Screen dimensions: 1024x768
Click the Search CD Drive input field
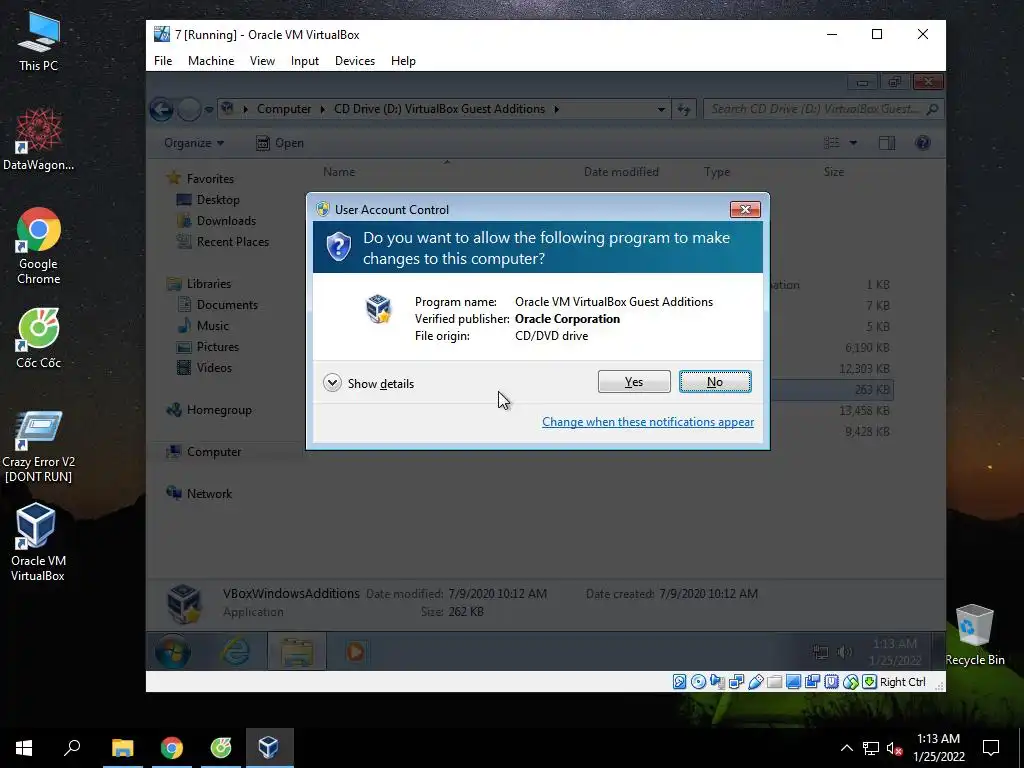pos(822,109)
